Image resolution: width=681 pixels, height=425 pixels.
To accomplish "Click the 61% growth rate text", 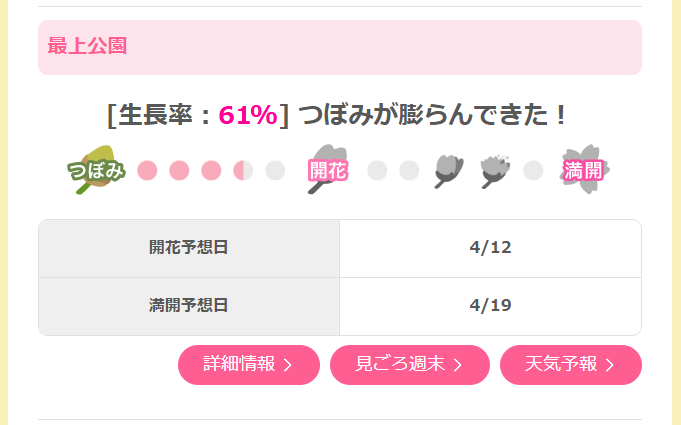I will [247, 115].
